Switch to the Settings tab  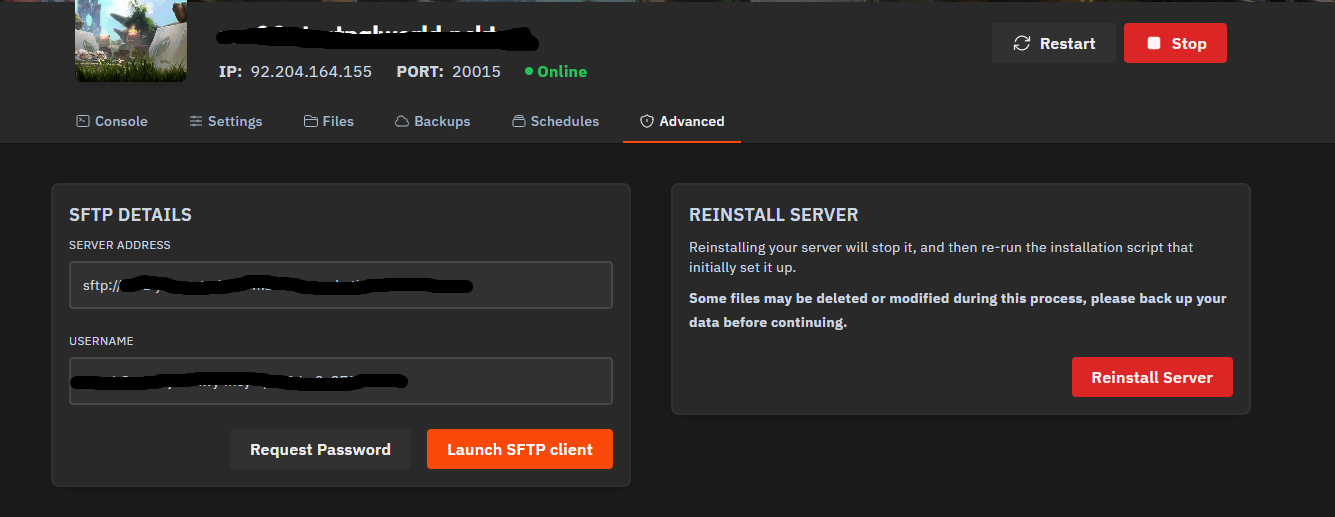pyautogui.click(x=226, y=121)
